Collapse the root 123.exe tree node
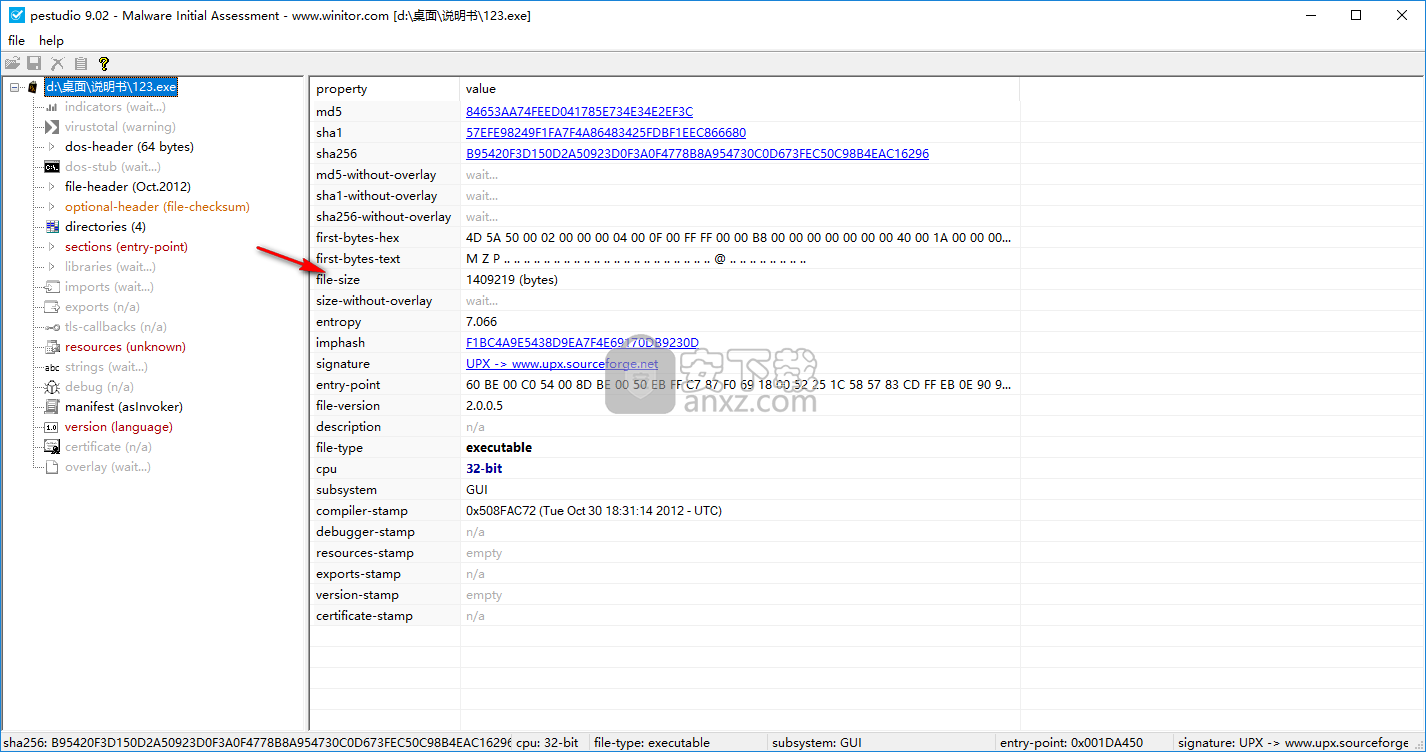 tap(15, 87)
